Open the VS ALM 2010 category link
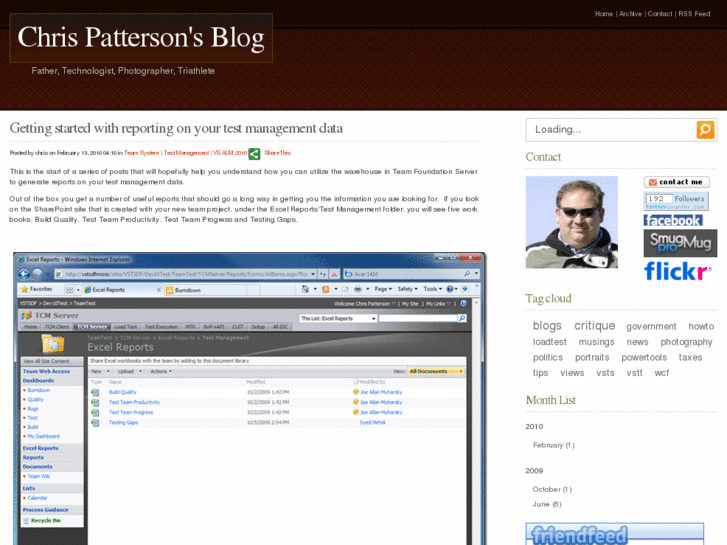Viewport: 727px width, 545px height. [230, 153]
